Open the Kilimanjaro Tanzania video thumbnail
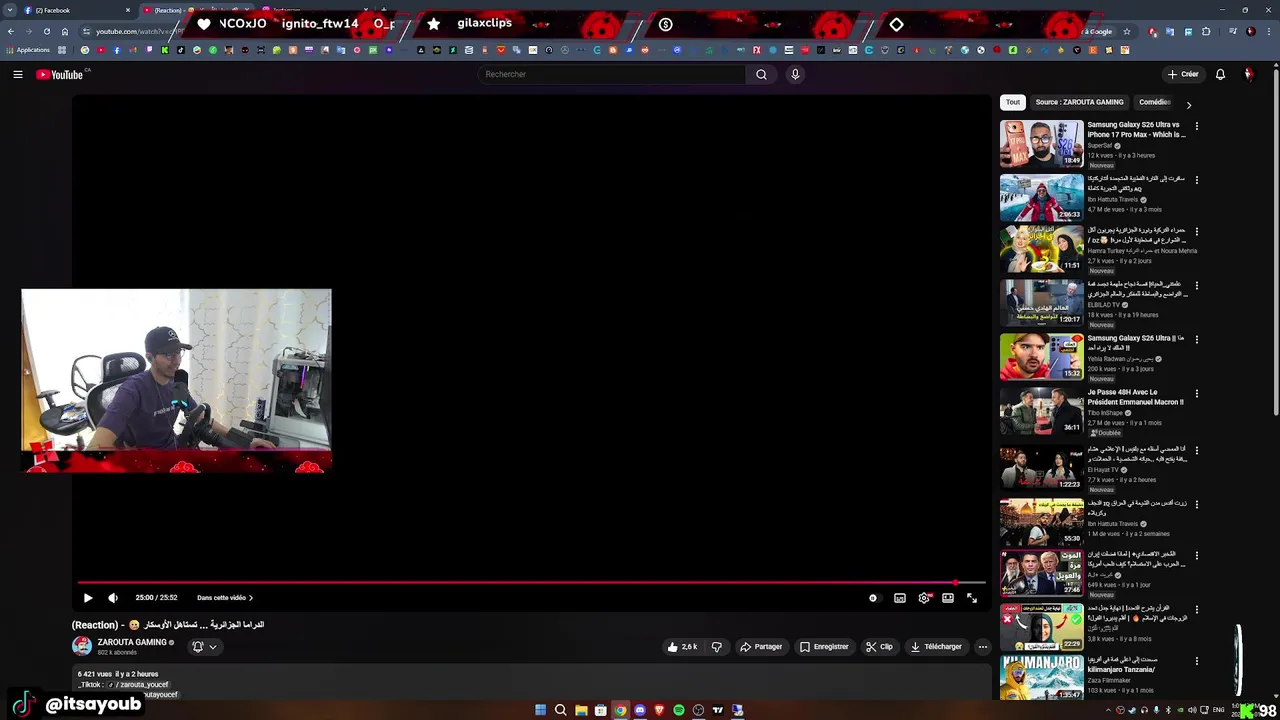Screen dimensions: 1280x720 pos(1041,678)
